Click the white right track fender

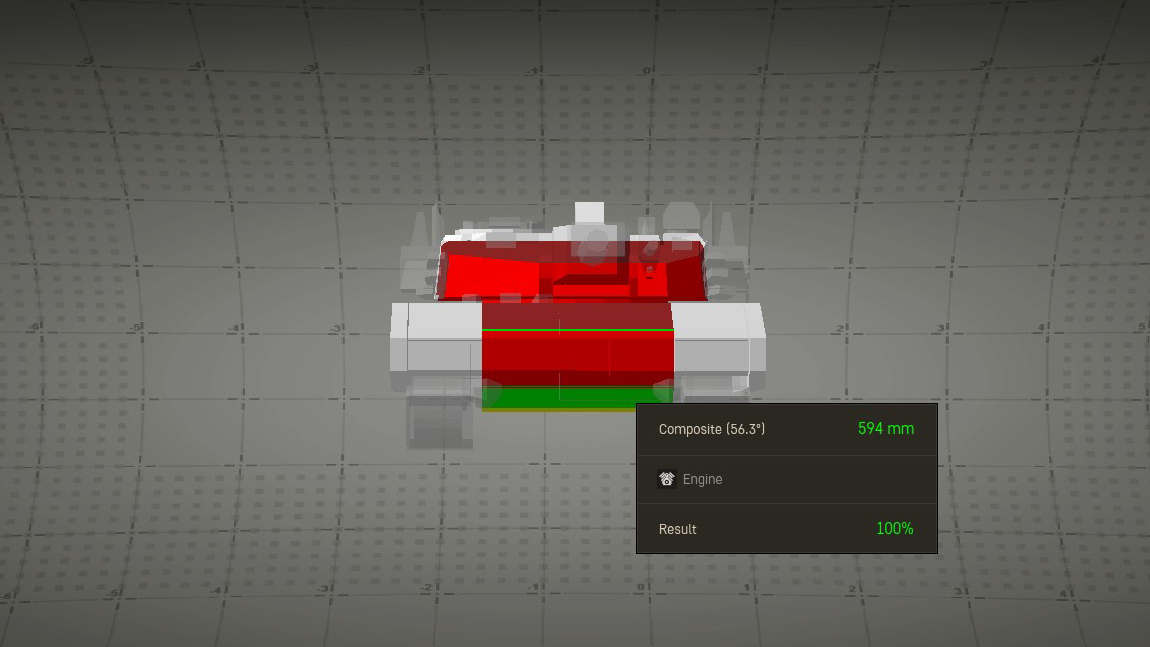[x=719, y=338]
